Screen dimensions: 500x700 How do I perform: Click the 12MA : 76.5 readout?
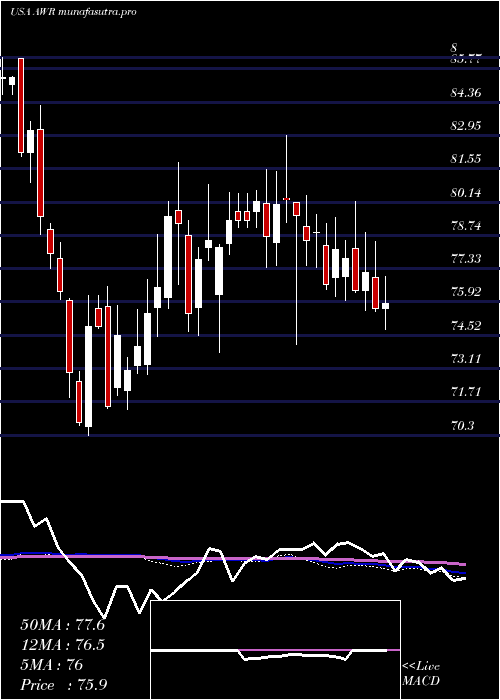(x=63, y=645)
